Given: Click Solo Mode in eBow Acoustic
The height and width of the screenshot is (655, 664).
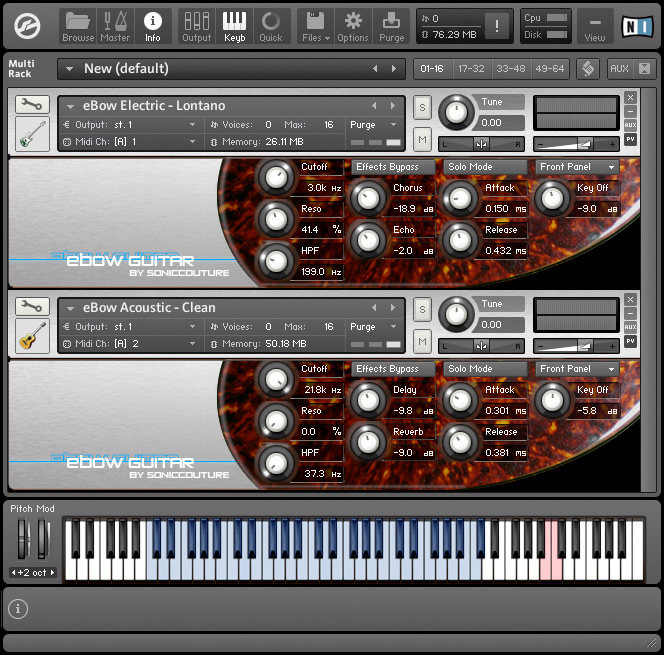Looking at the screenshot, I should (485, 369).
